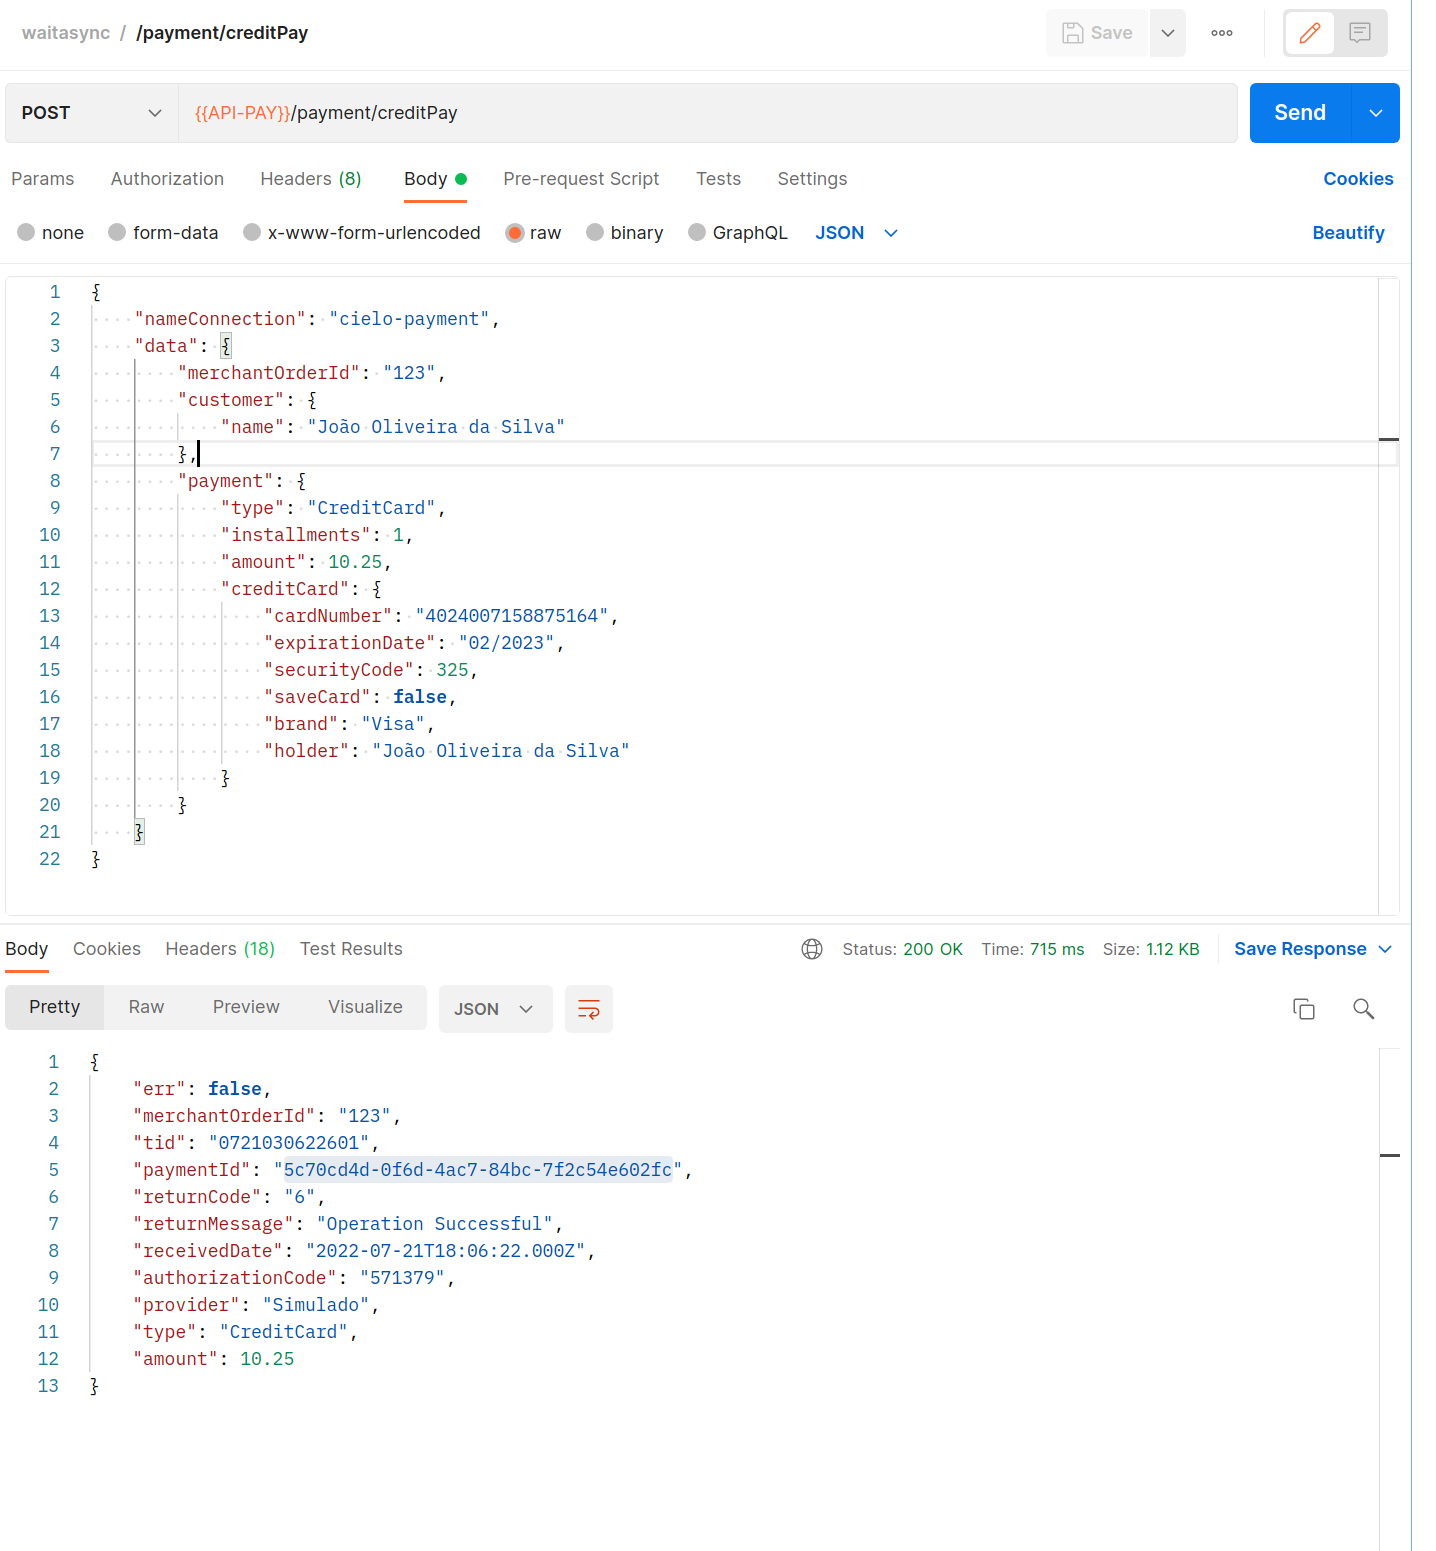Open the more actions menu

click(1221, 33)
